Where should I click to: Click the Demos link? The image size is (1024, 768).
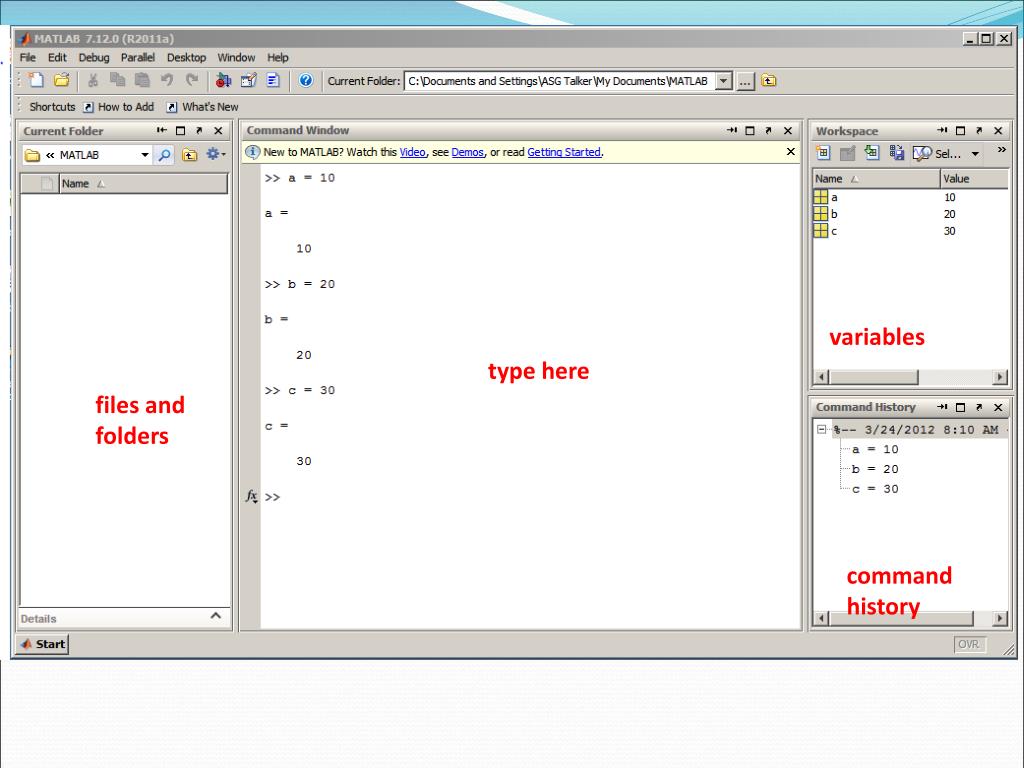pyautogui.click(x=468, y=152)
